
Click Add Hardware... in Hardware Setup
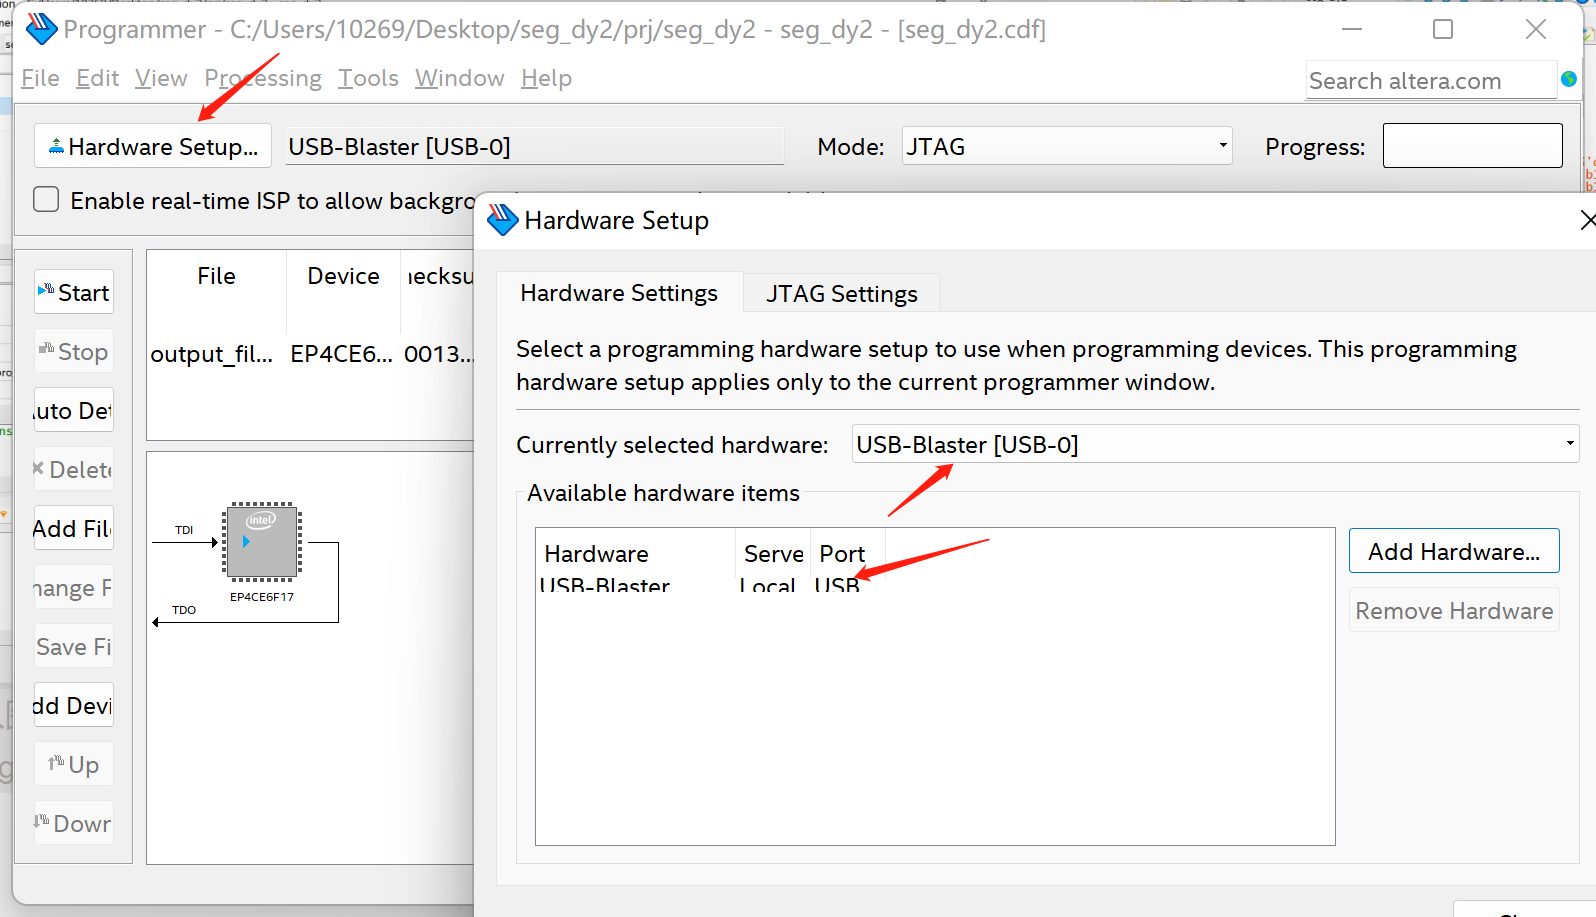(1454, 551)
